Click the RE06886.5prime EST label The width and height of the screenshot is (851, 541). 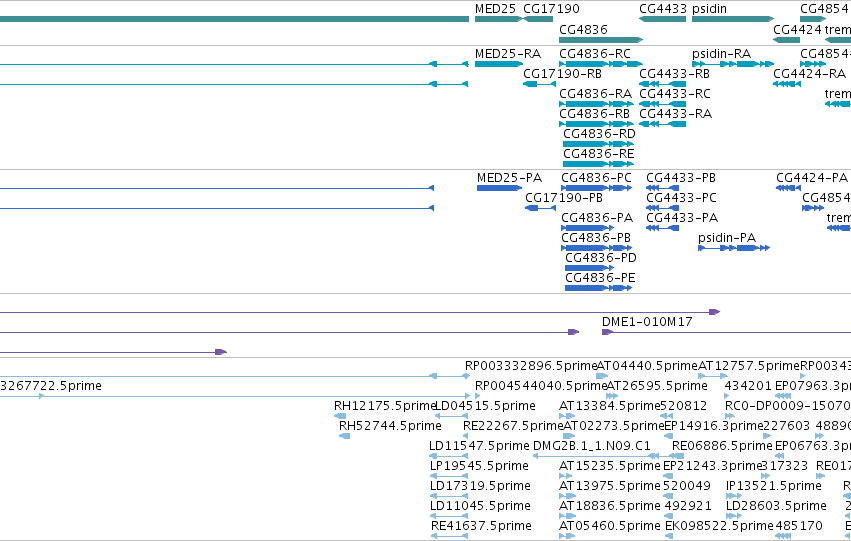(x=722, y=447)
